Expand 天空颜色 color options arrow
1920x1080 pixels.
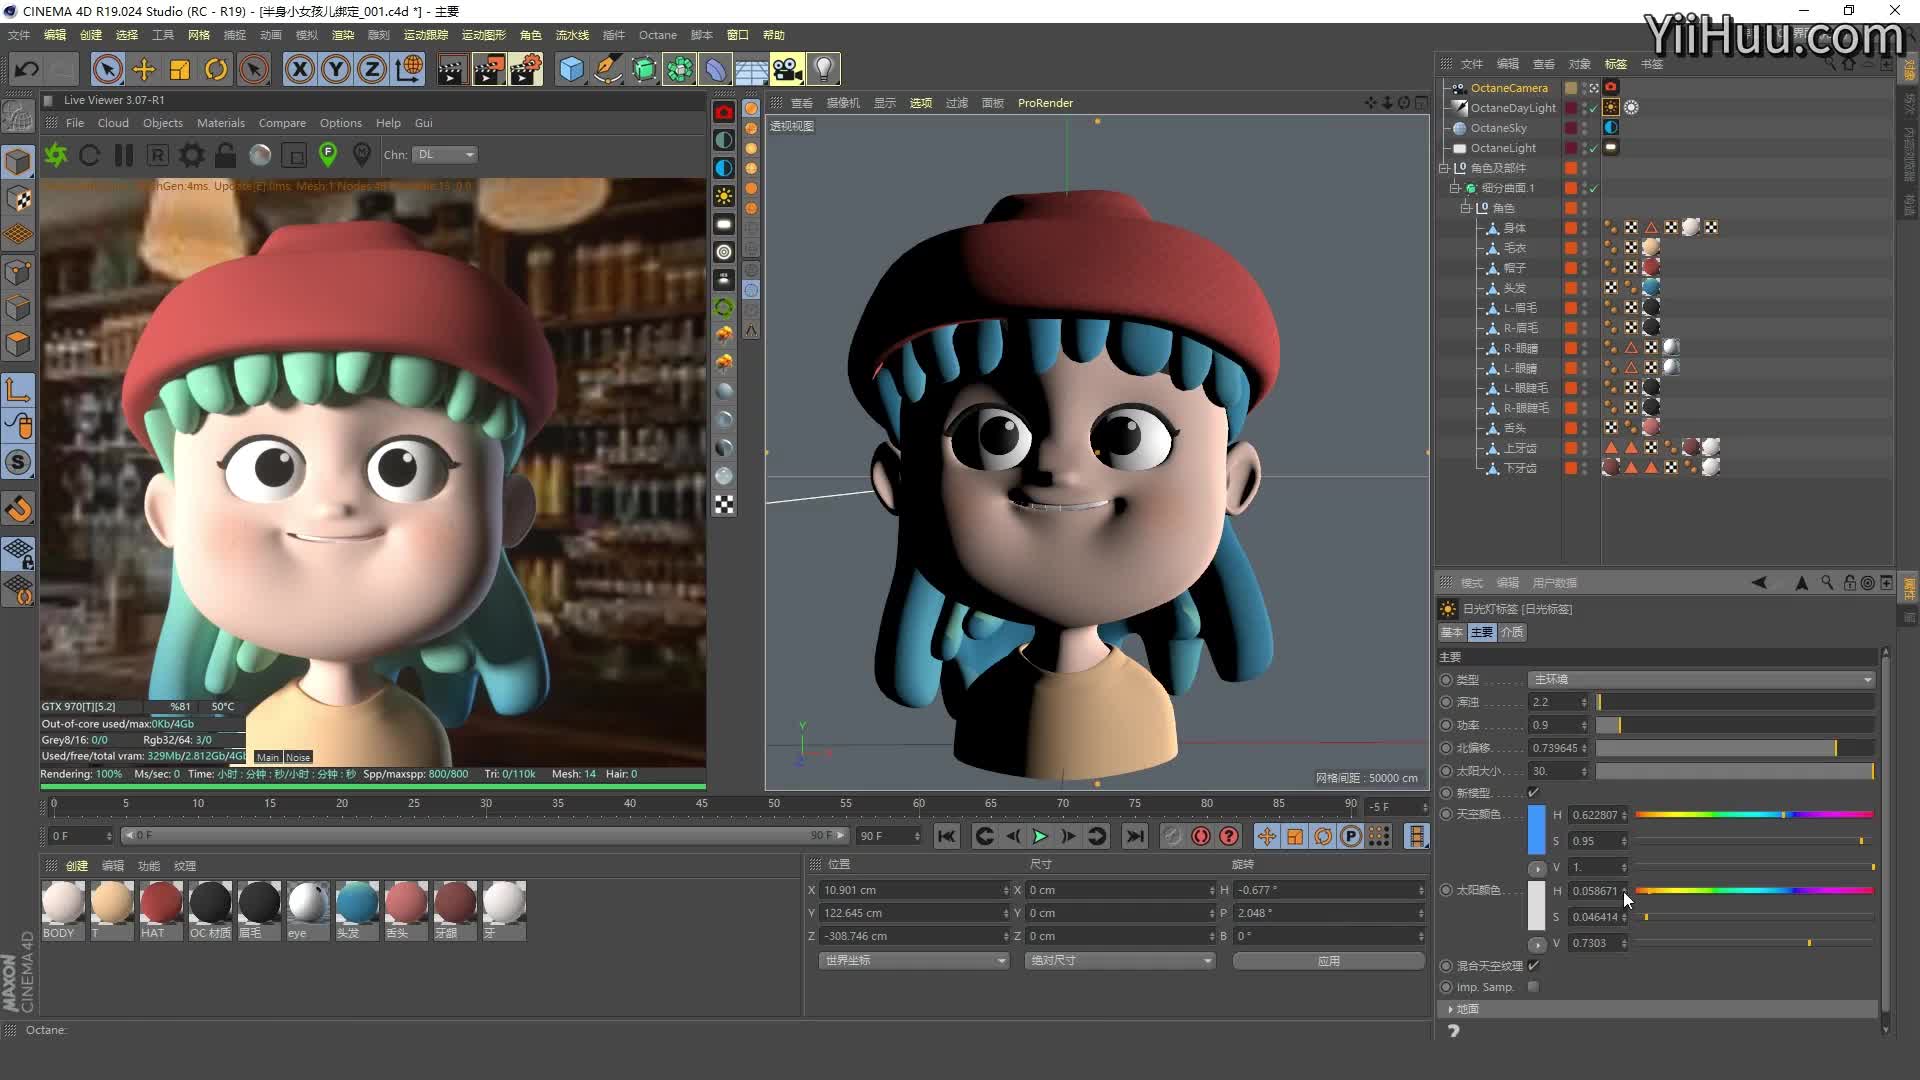tap(1537, 868)
